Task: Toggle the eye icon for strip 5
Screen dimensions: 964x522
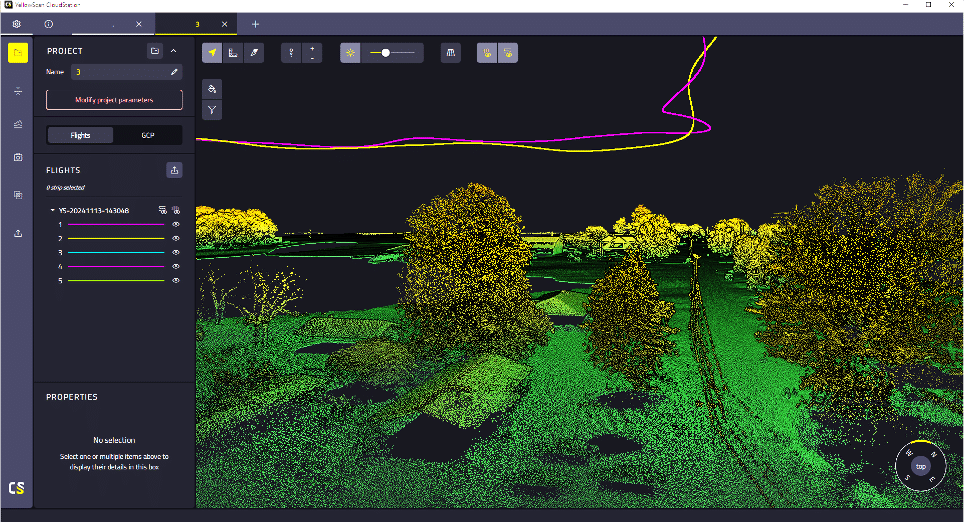Action: [x=176, y=281]
